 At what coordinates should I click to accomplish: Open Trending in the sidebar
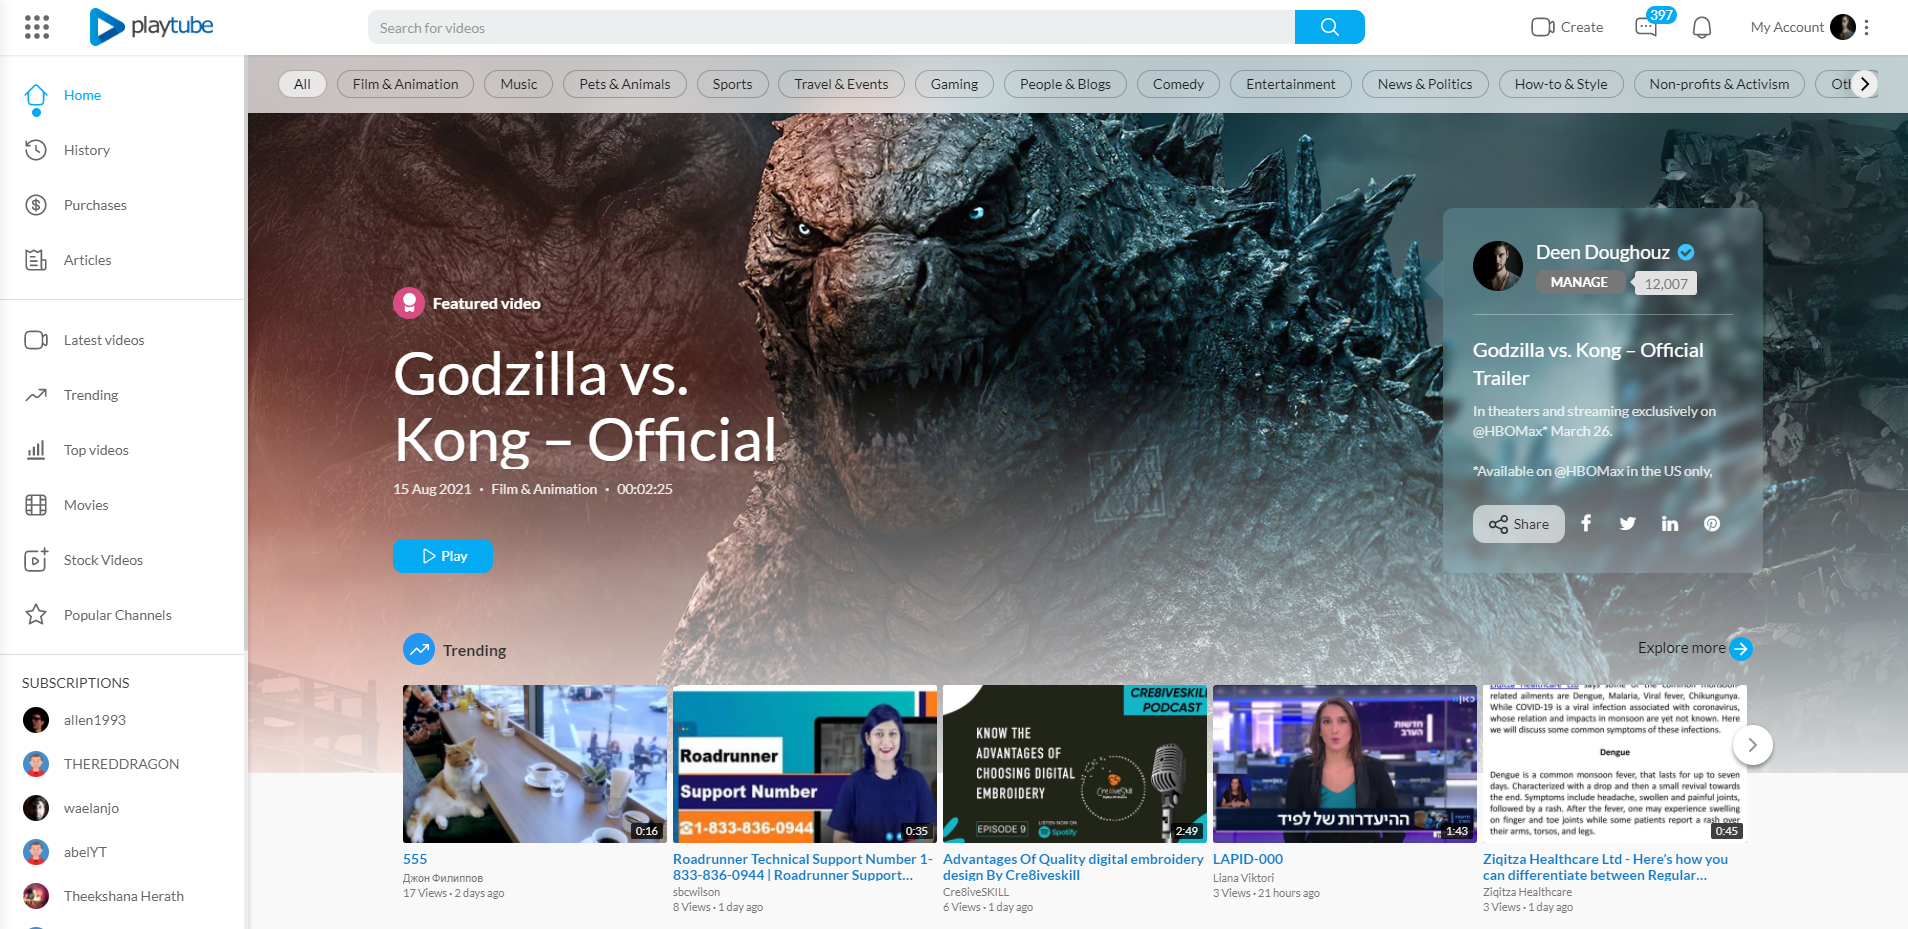pyautogui.click(x=91, y=395)
